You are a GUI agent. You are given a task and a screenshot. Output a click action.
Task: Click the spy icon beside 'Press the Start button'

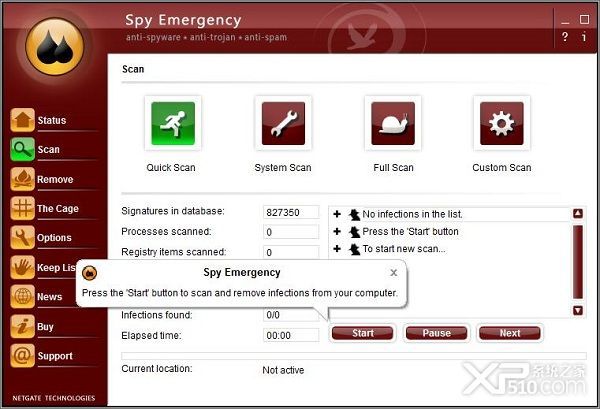tap(354, 232)
